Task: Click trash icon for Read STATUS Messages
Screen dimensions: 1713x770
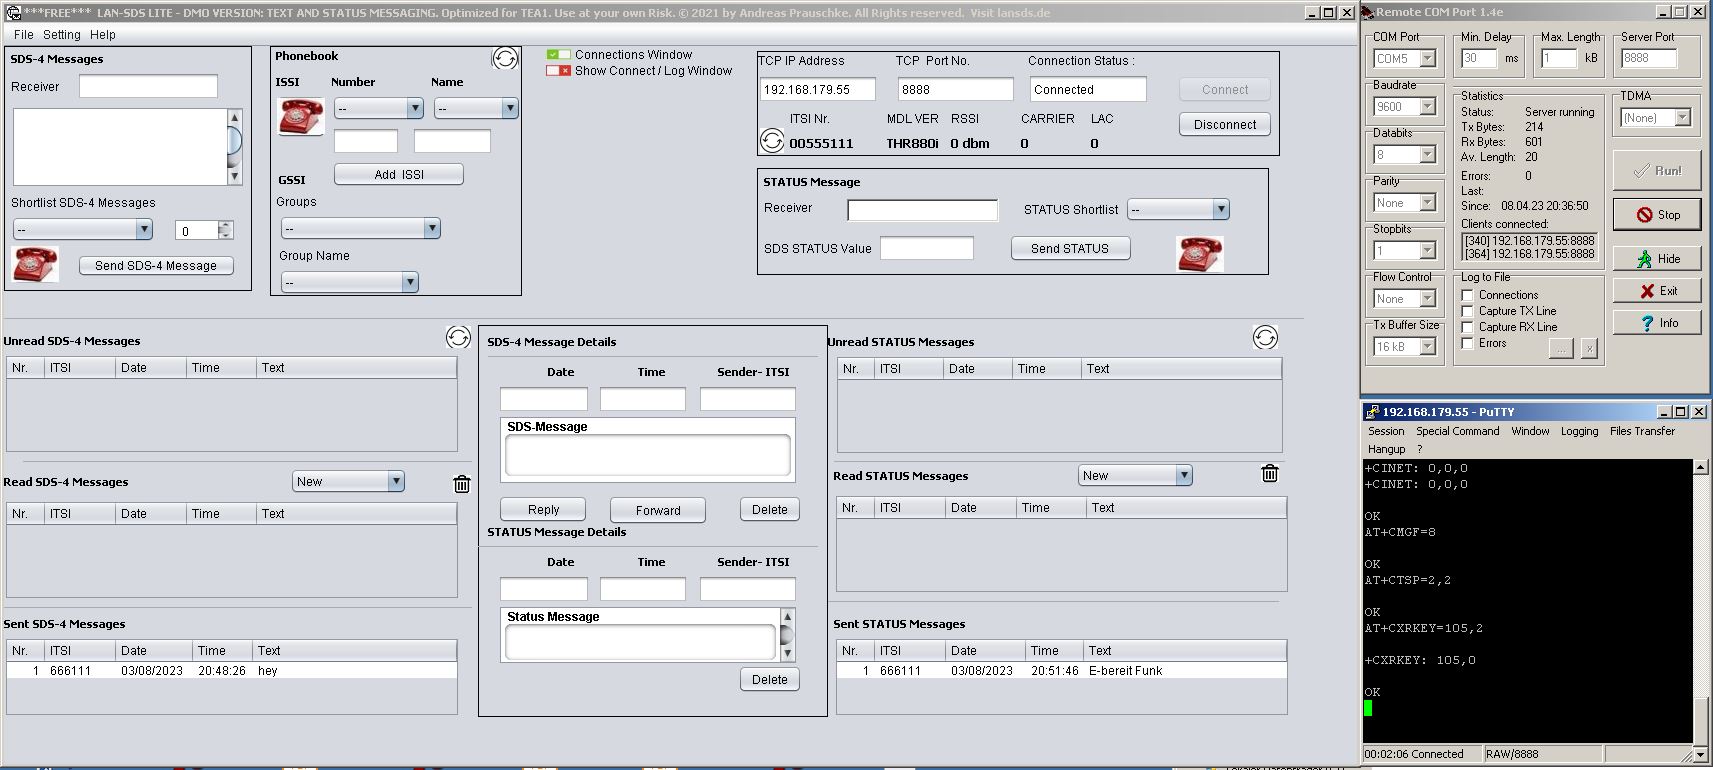Action: (x=1270, y=473)
